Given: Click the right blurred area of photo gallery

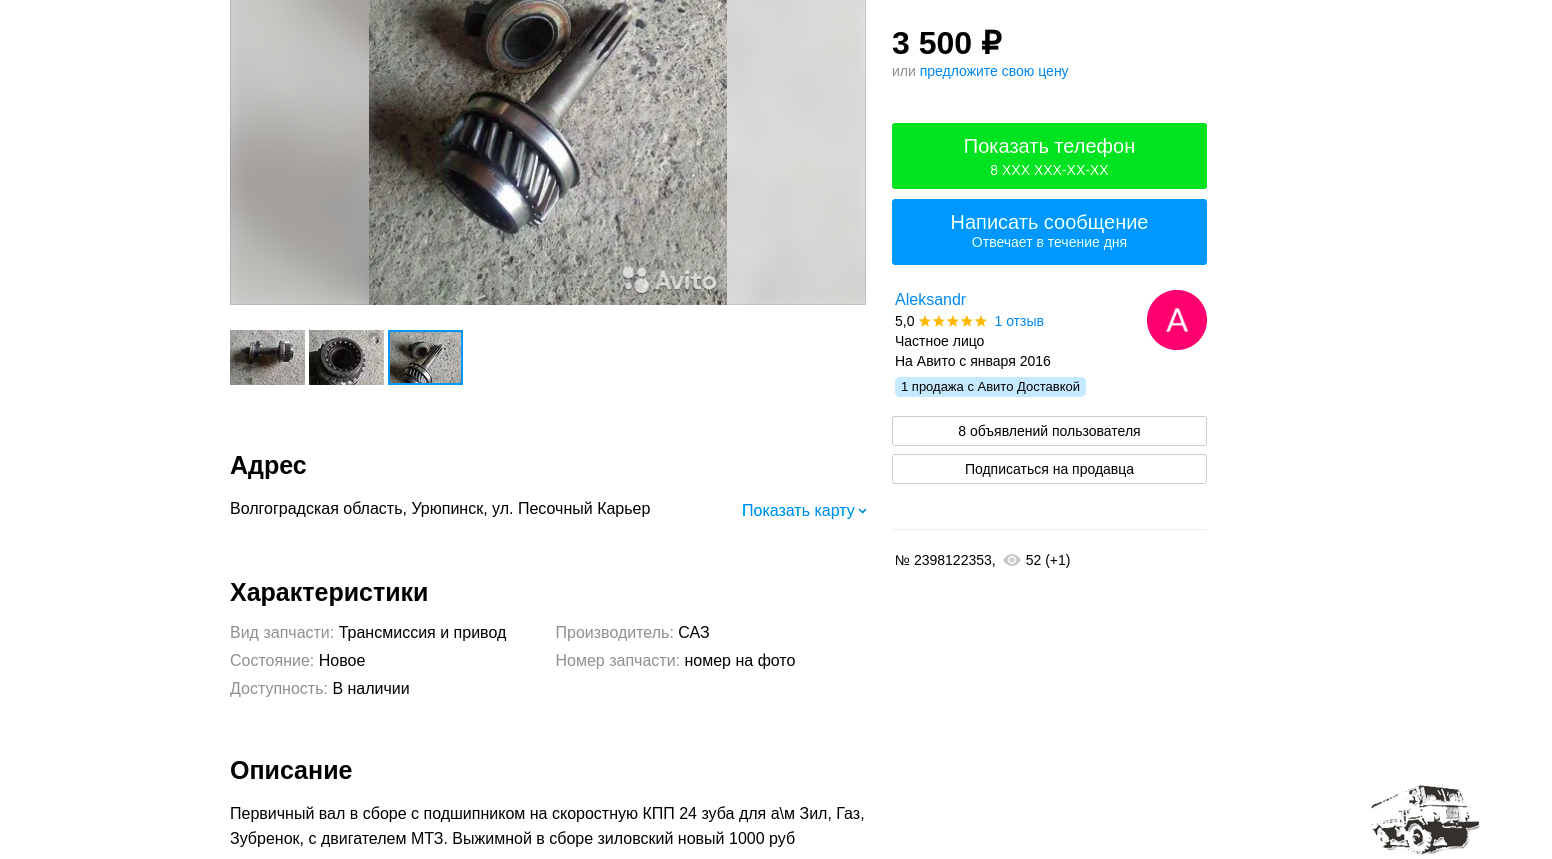Looking at the screenshot, I should (796, 152).
